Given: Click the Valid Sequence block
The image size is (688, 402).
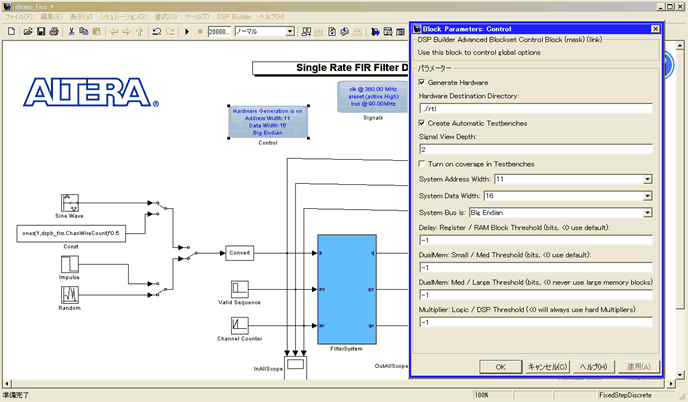Looking at the screenshot, I should (x=238, y=290).
